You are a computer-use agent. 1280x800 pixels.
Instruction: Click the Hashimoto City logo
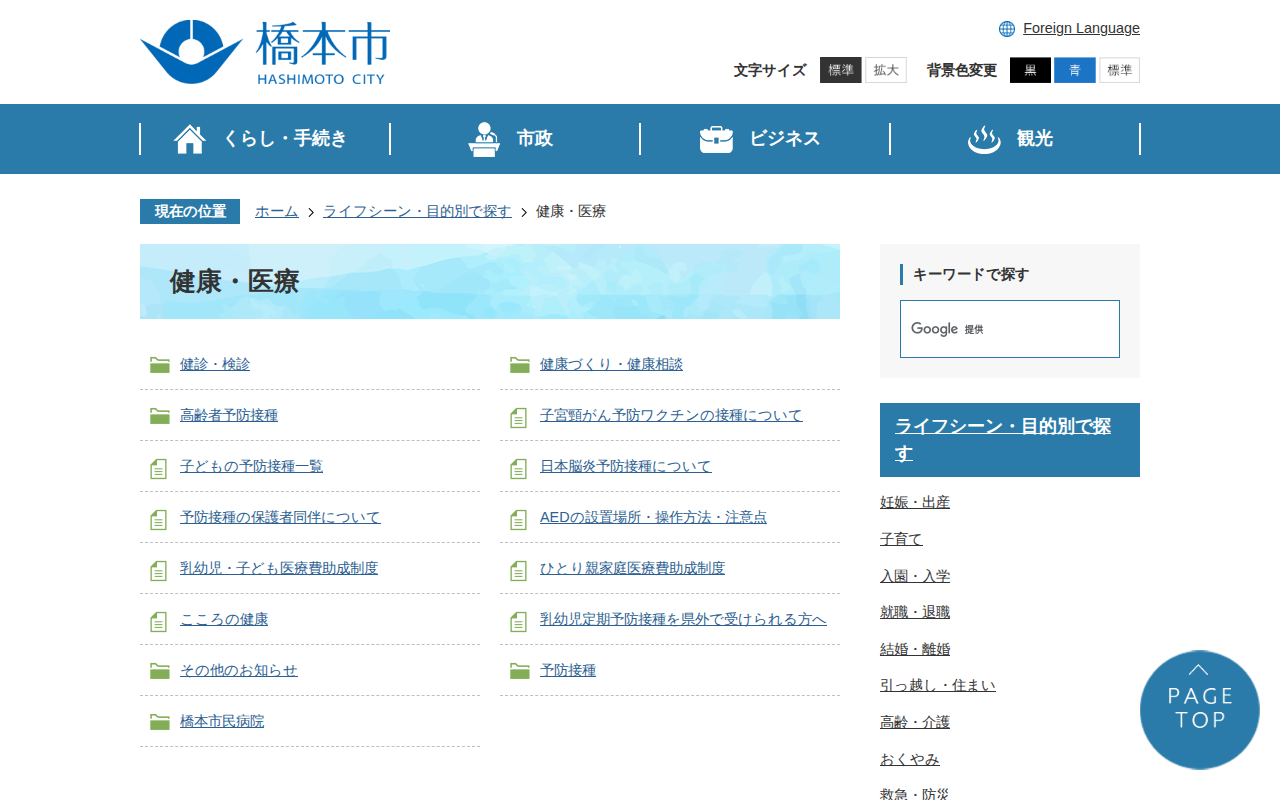coord(264,52)
